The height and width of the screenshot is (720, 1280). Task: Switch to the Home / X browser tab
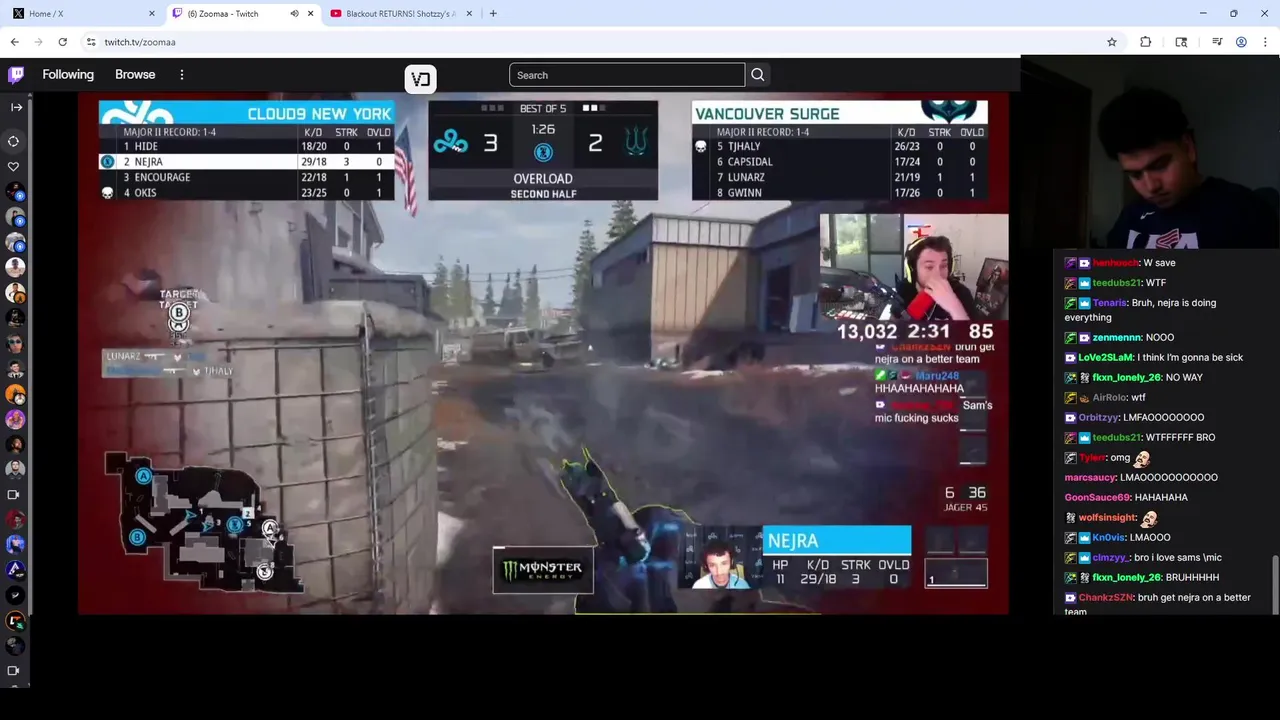82,13
